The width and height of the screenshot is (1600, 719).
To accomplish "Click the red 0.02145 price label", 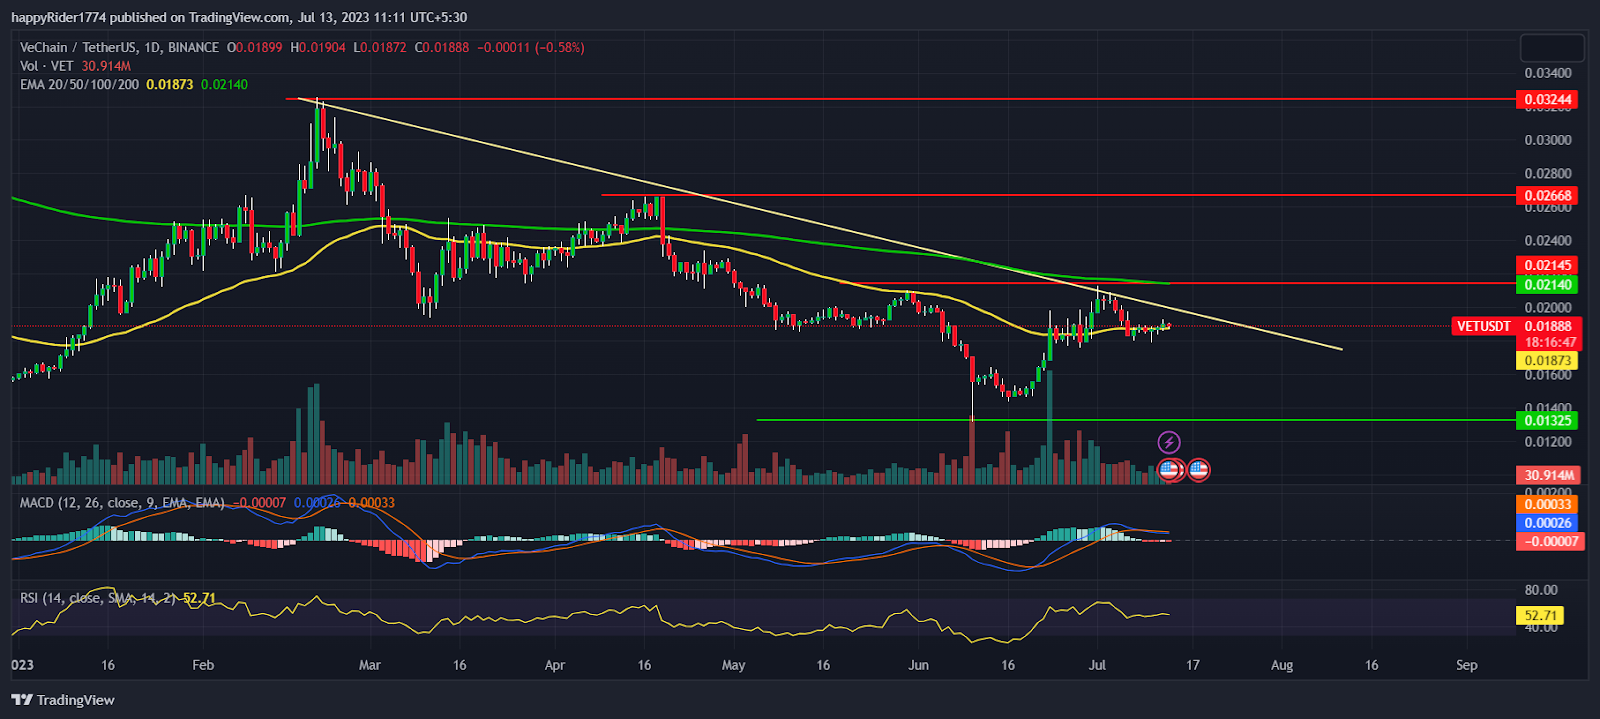I will pyautogui.click(x=1547, y=265).
